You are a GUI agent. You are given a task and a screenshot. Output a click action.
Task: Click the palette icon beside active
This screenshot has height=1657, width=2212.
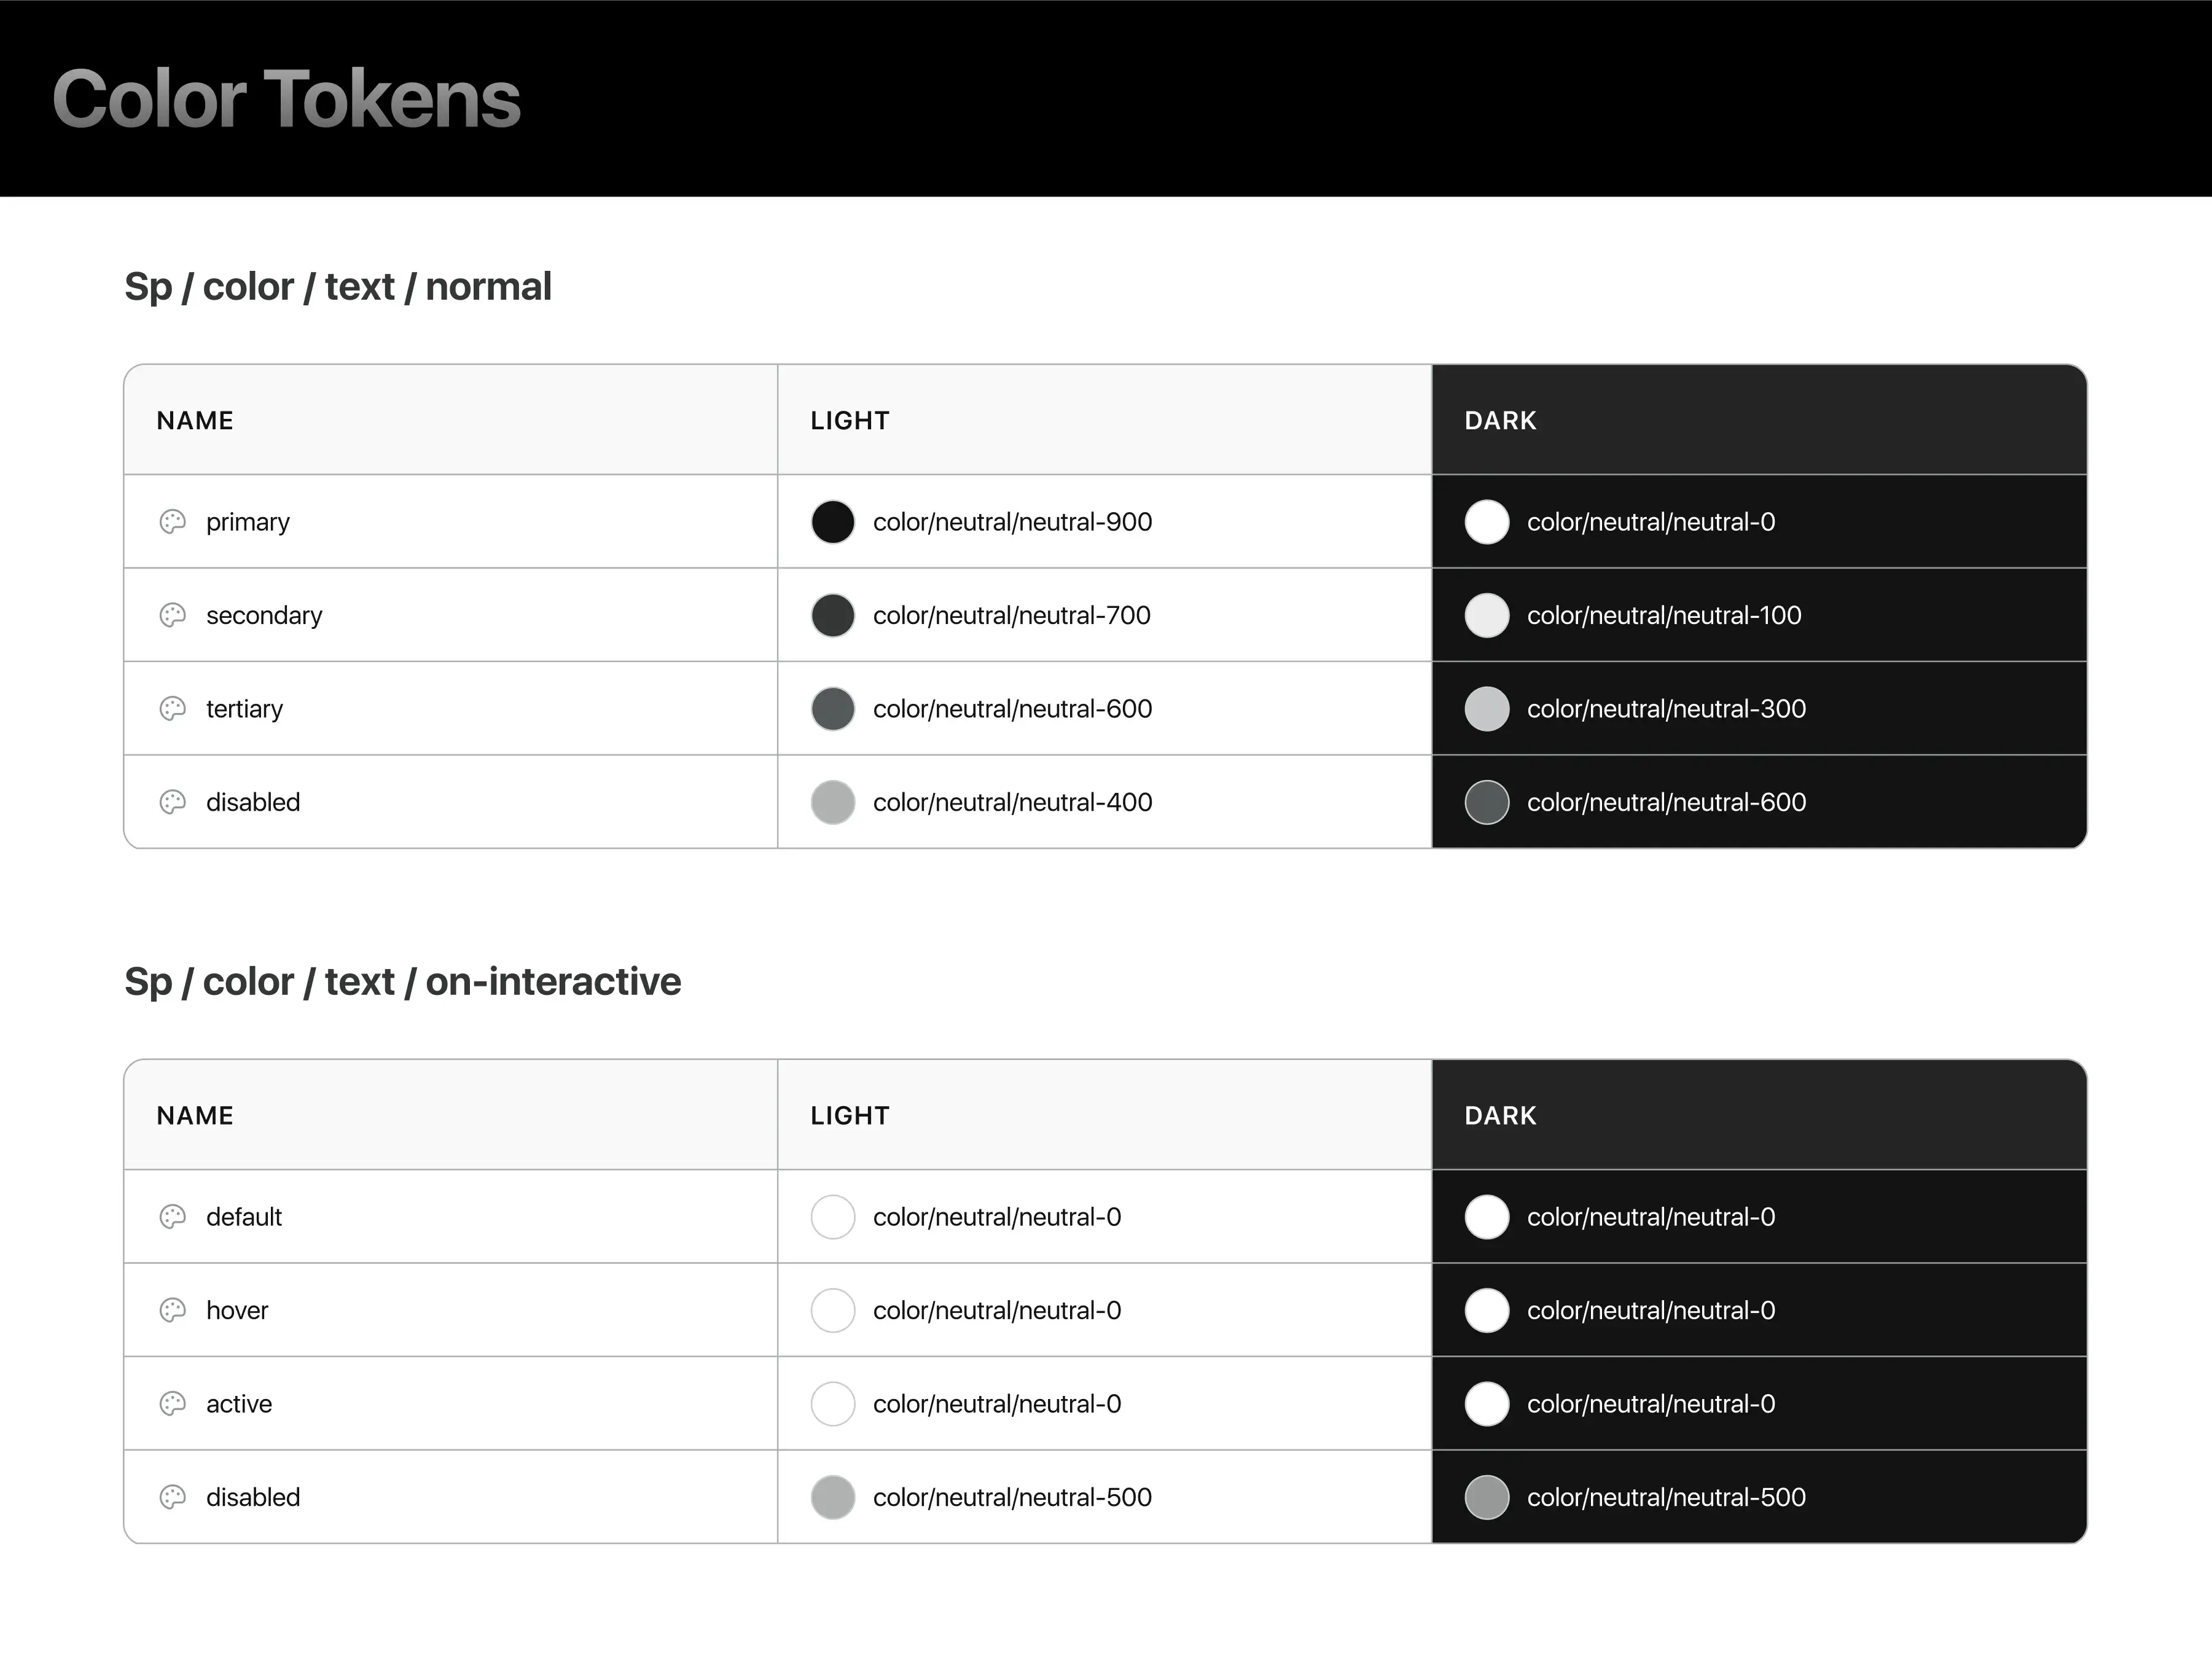(x=173, y=1404)
